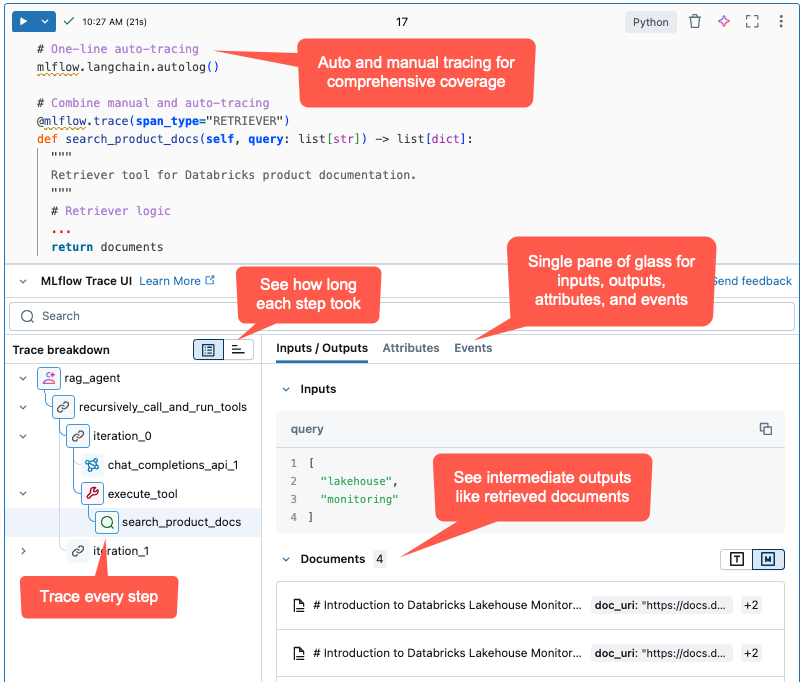The height and width of the screenshot is (682, 806).
Task: Collapse the rag_agent node
Action: click(23, 378)
